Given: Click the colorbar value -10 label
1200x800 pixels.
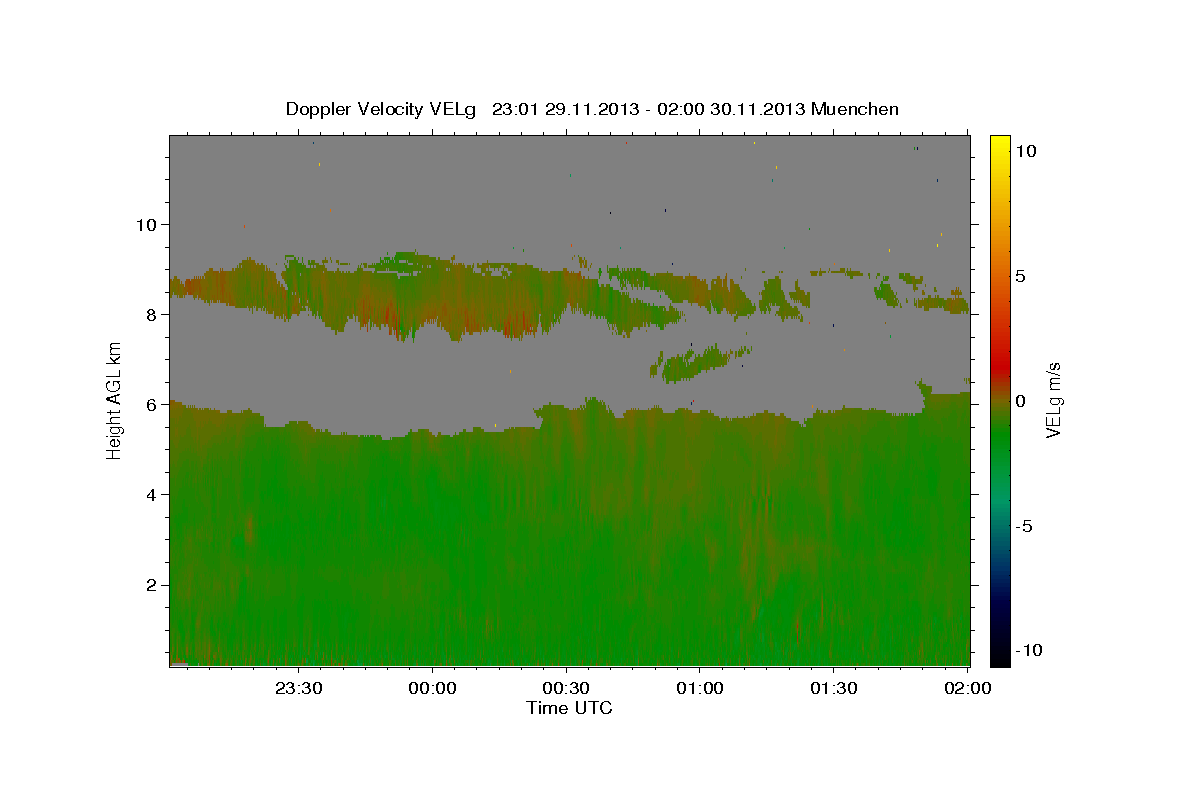Looking at the screenshot, I should pyautogui.click(x=1028, y=651).
